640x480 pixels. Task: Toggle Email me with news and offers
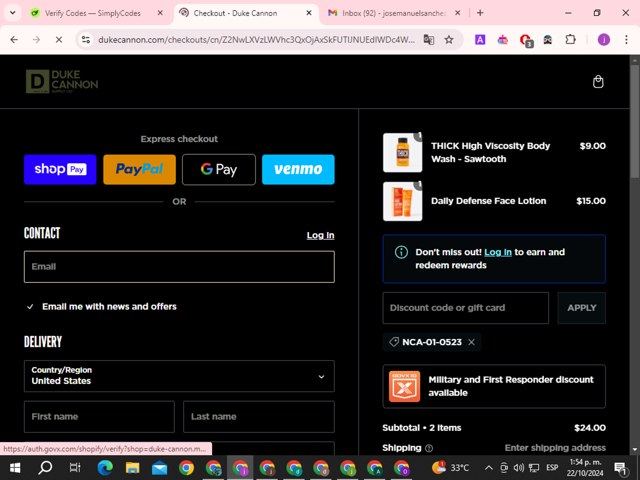pyautogui.click(x=30, y=307)
